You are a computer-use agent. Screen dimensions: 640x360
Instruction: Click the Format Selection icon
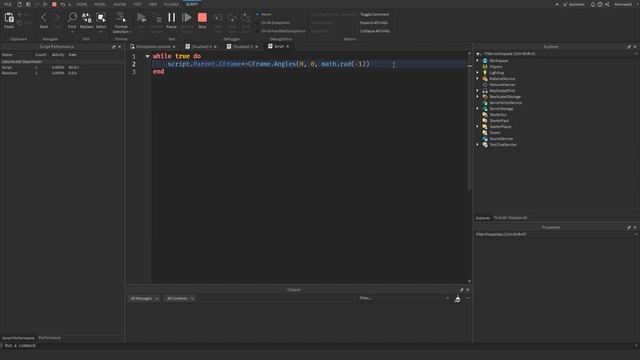(x=121, y=17)
